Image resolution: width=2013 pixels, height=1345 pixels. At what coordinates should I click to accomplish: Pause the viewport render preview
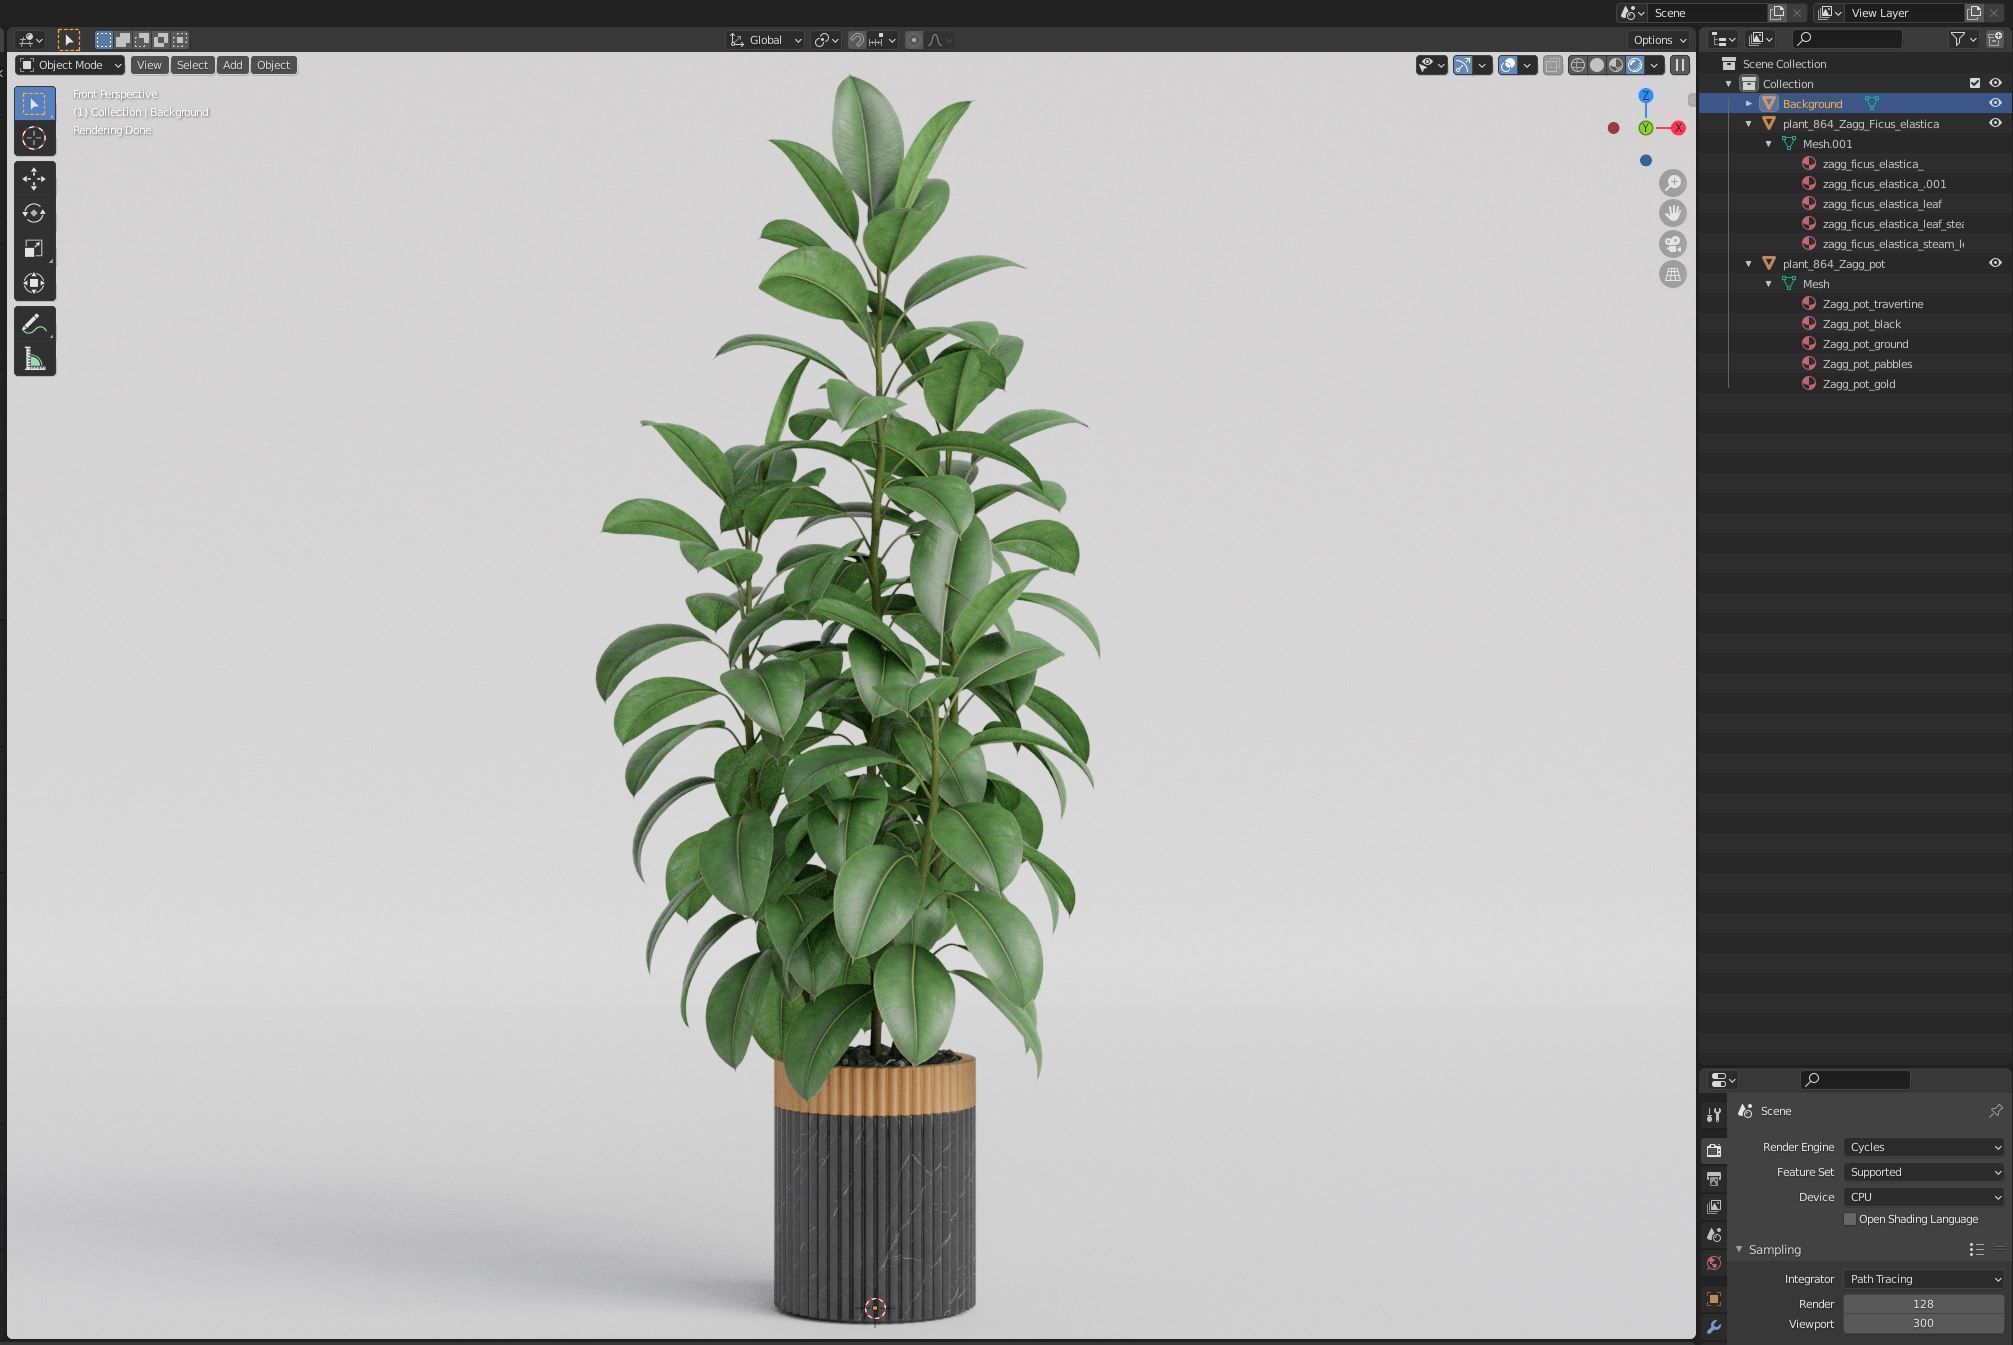pyautogui.click(x=1680, y=65)
